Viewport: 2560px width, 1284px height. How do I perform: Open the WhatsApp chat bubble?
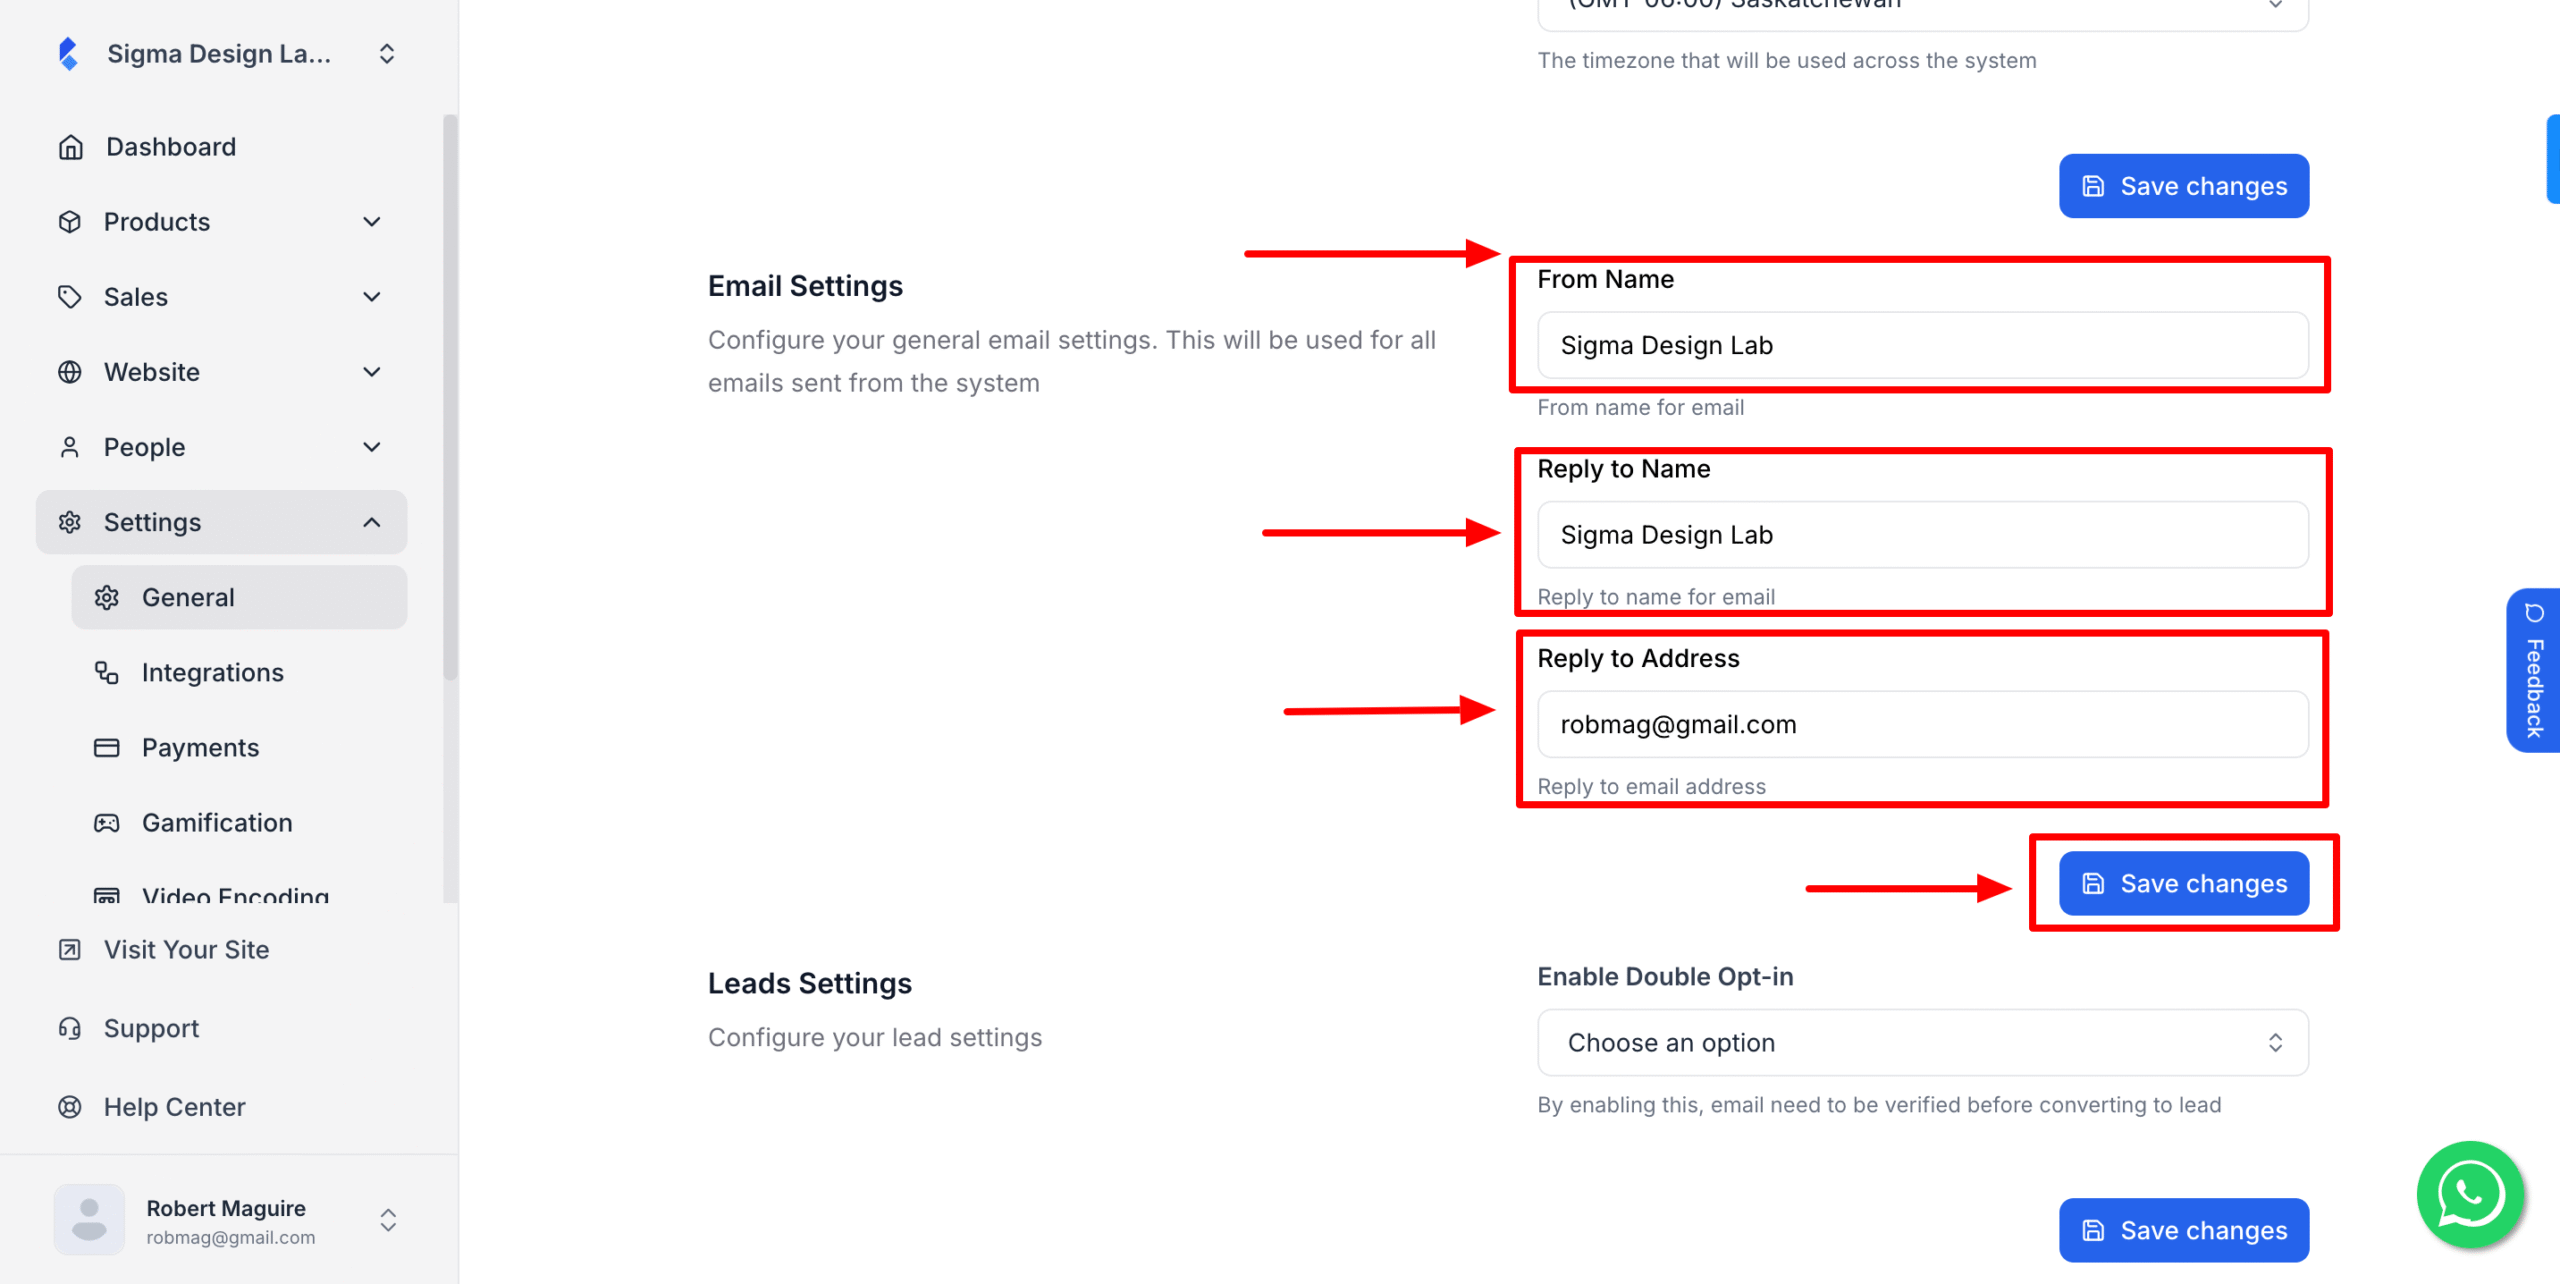pyautogui.click(x=2469, y=1194)
